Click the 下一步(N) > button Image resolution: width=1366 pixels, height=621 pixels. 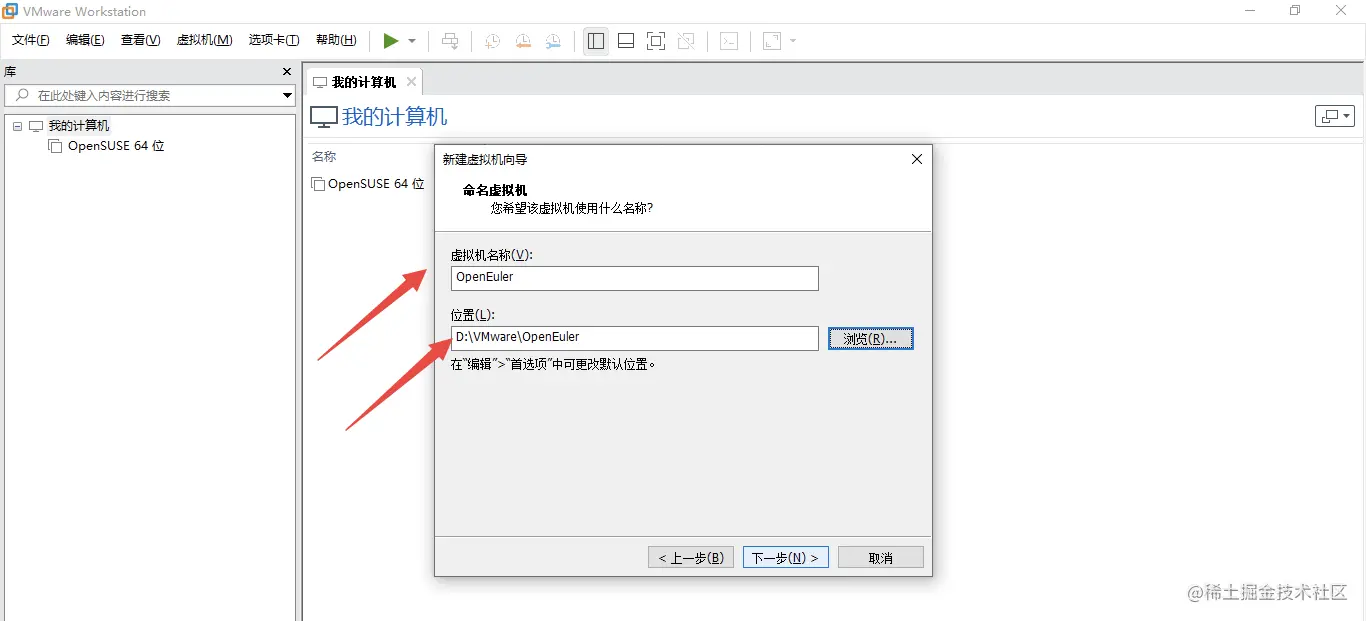click(x=785, y=557)
